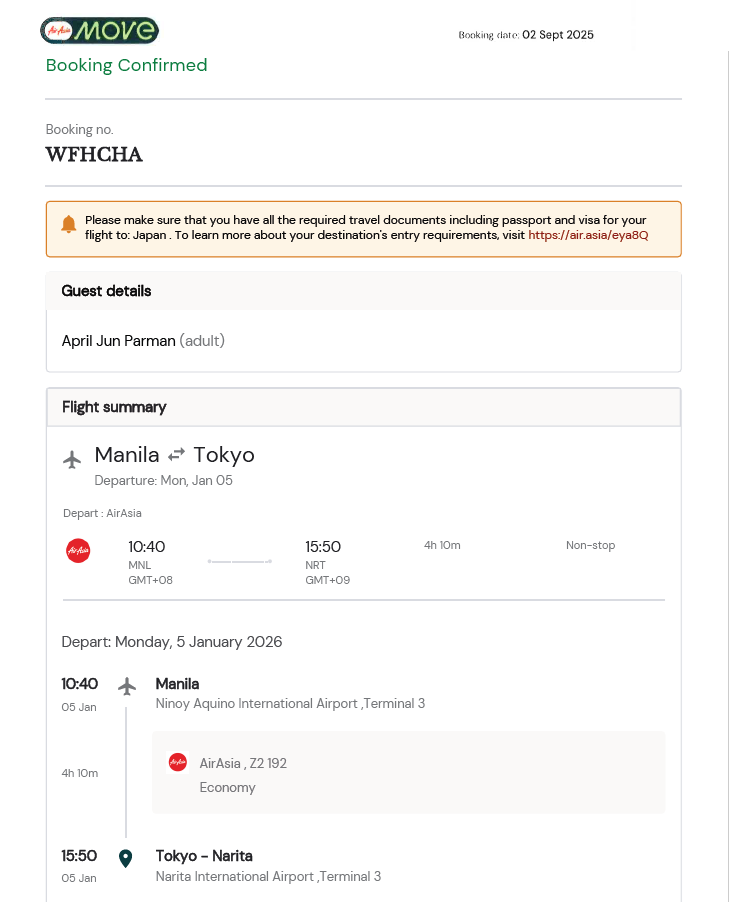The height and width of the screenshot is (902, 729).
Task: Click the orange notification bell icon
Action: pyautogui.click(x=69, y=224)
